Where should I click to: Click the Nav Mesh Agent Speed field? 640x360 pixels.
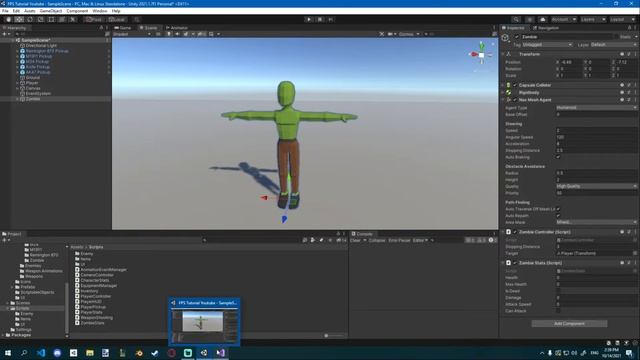[596, 131]
